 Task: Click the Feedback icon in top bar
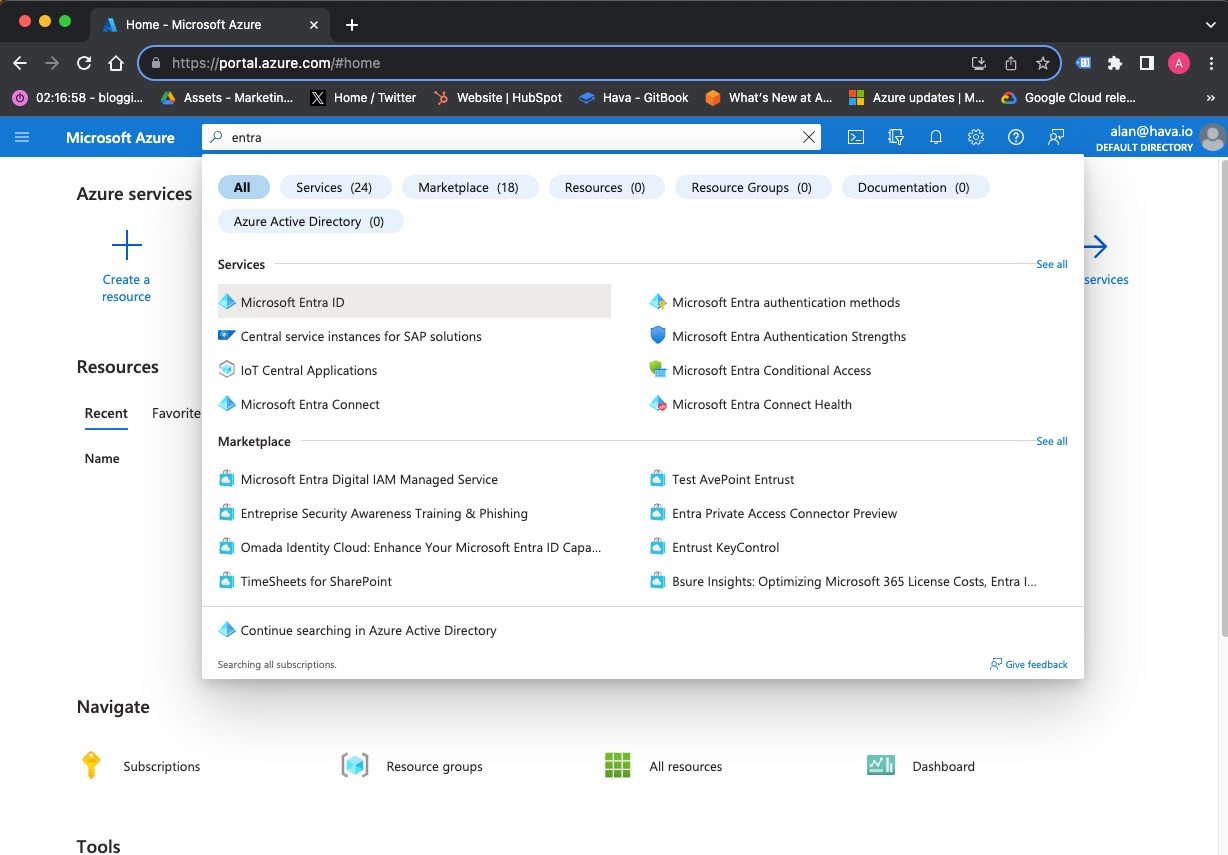(x=1056, y=138)
